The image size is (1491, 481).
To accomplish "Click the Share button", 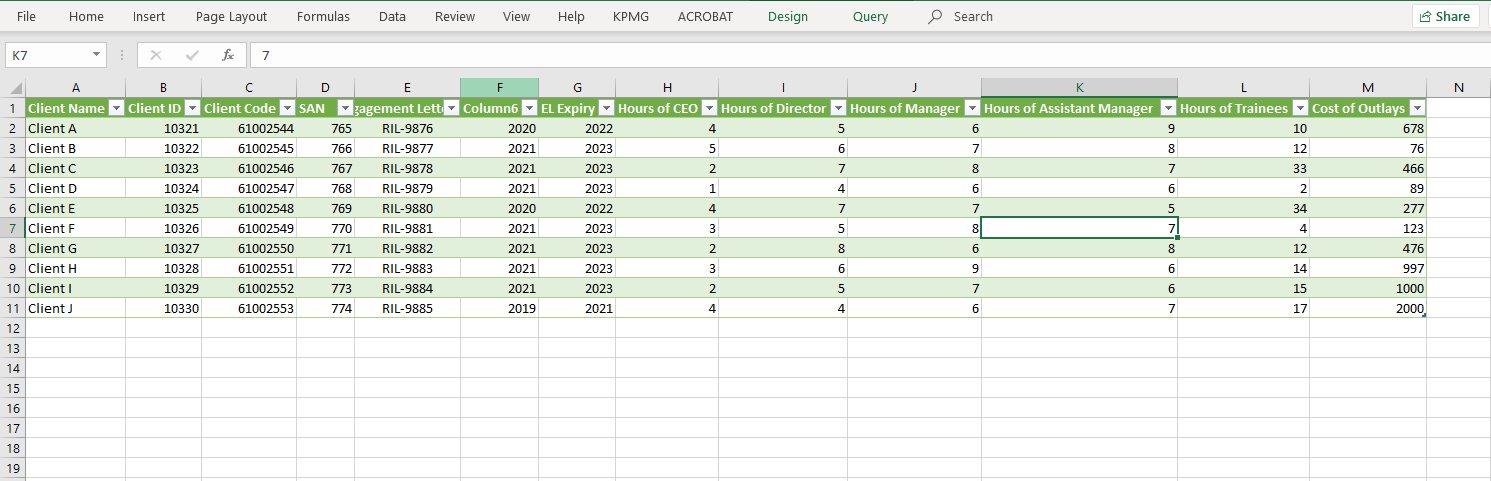I will pos(1444,16).
